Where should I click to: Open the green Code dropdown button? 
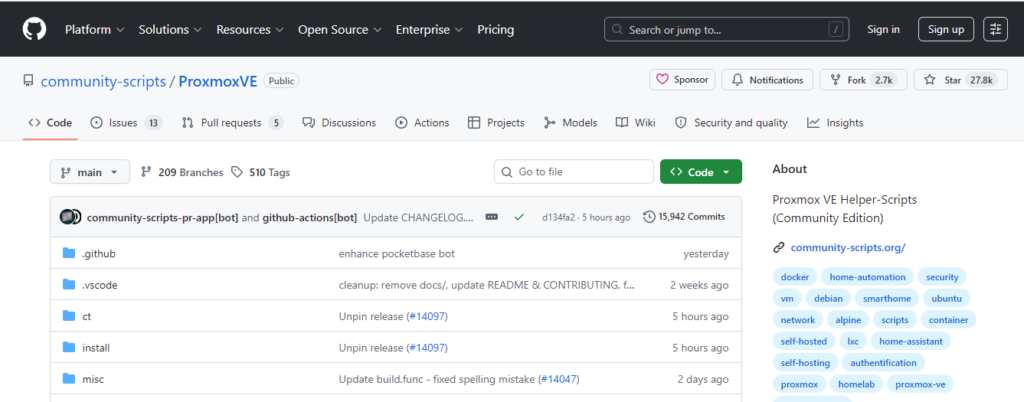[x=701, y=172]
